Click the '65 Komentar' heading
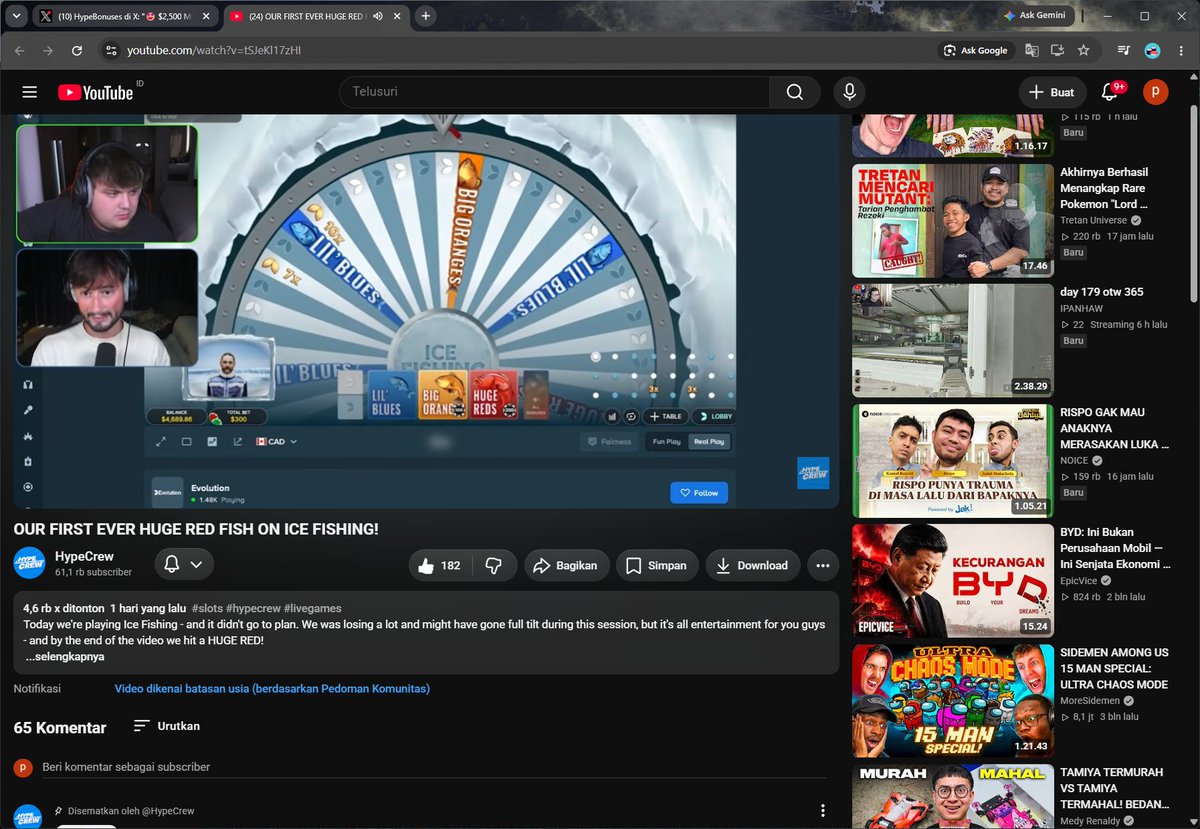The width and height of the screenshot is (1200, 829). tap(60, 728)
